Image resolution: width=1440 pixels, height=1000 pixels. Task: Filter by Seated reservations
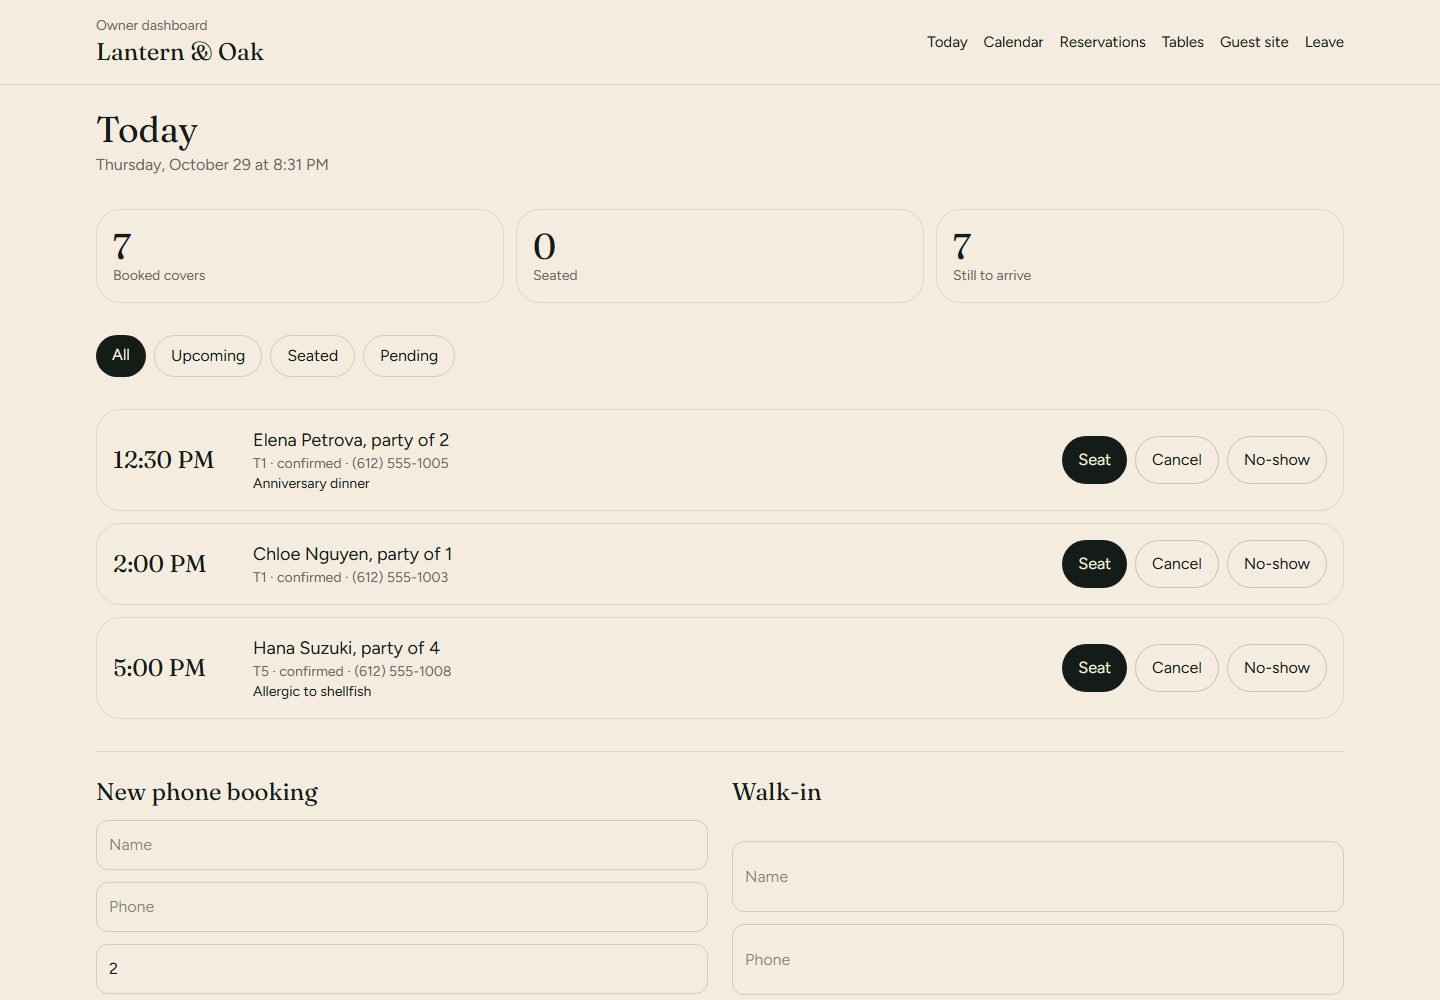pyautogui.click(x=312, y=356)
